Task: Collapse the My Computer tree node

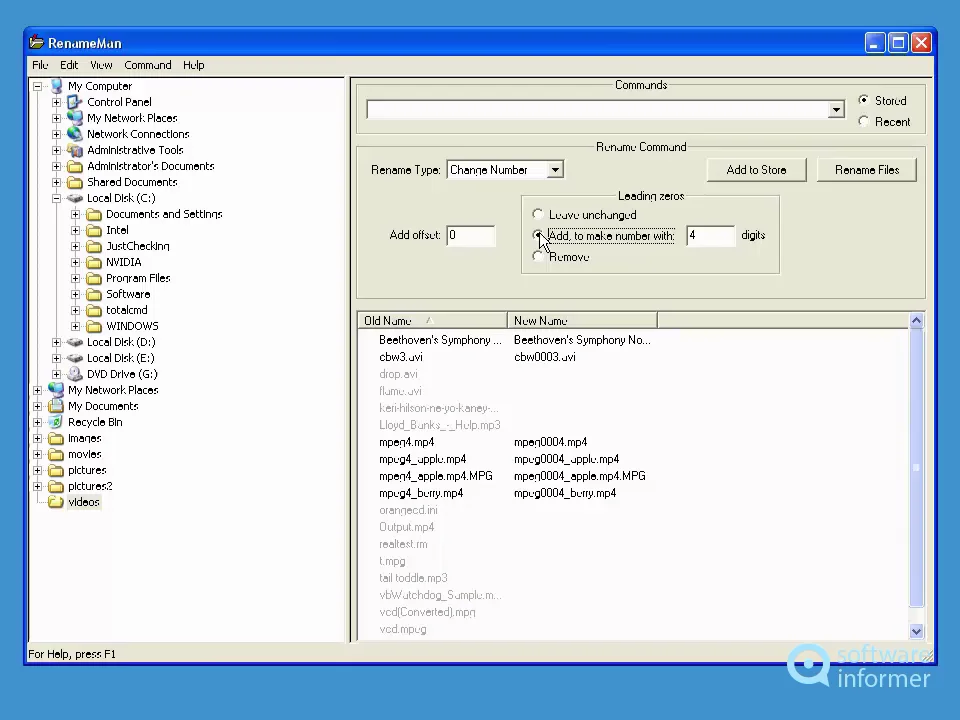Action: 38,86
